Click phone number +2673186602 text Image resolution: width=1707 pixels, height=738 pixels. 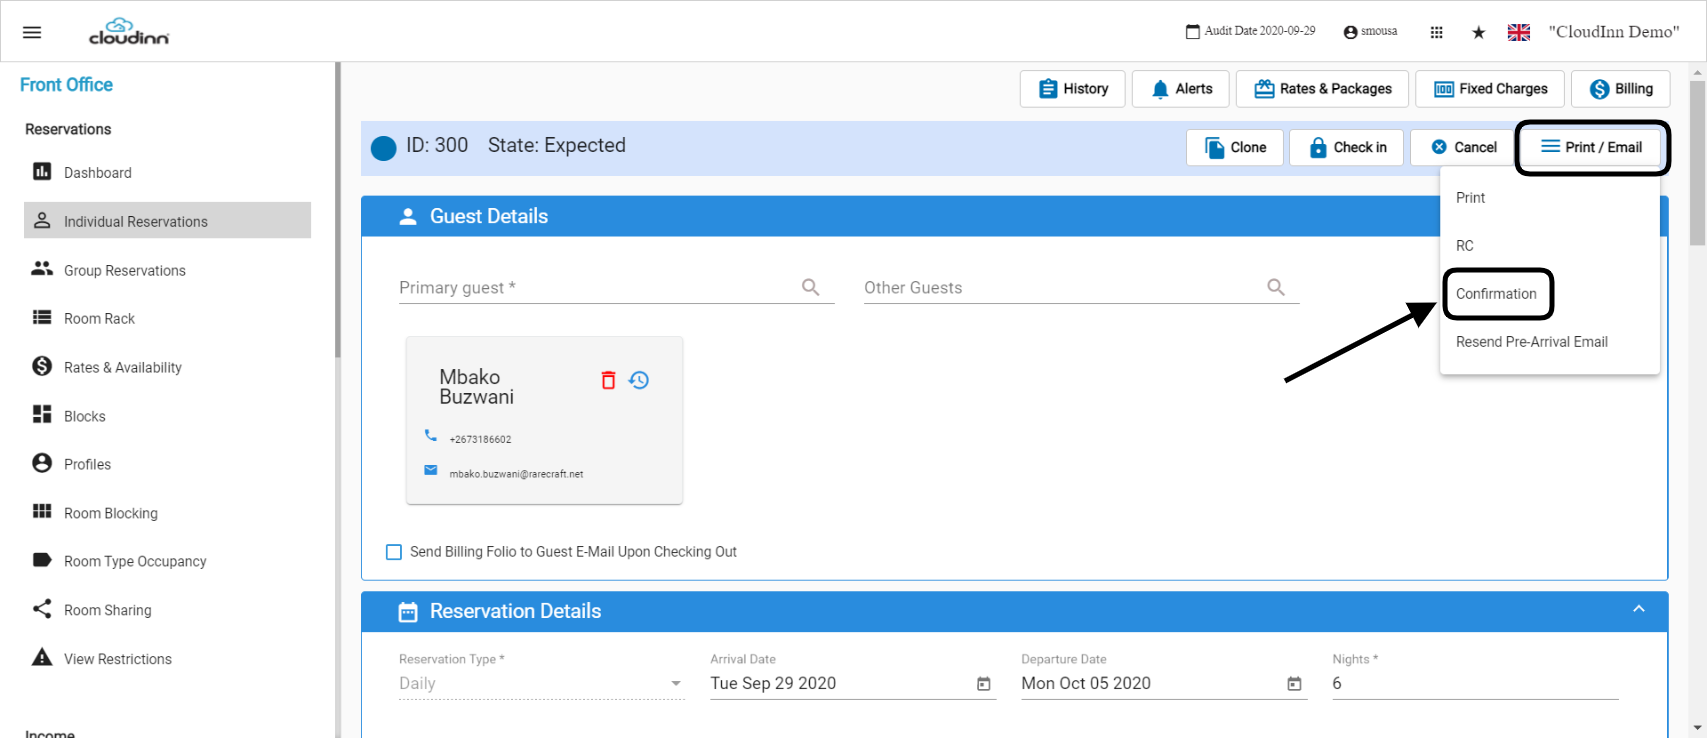pyautogui.click(x=480, y=439)
